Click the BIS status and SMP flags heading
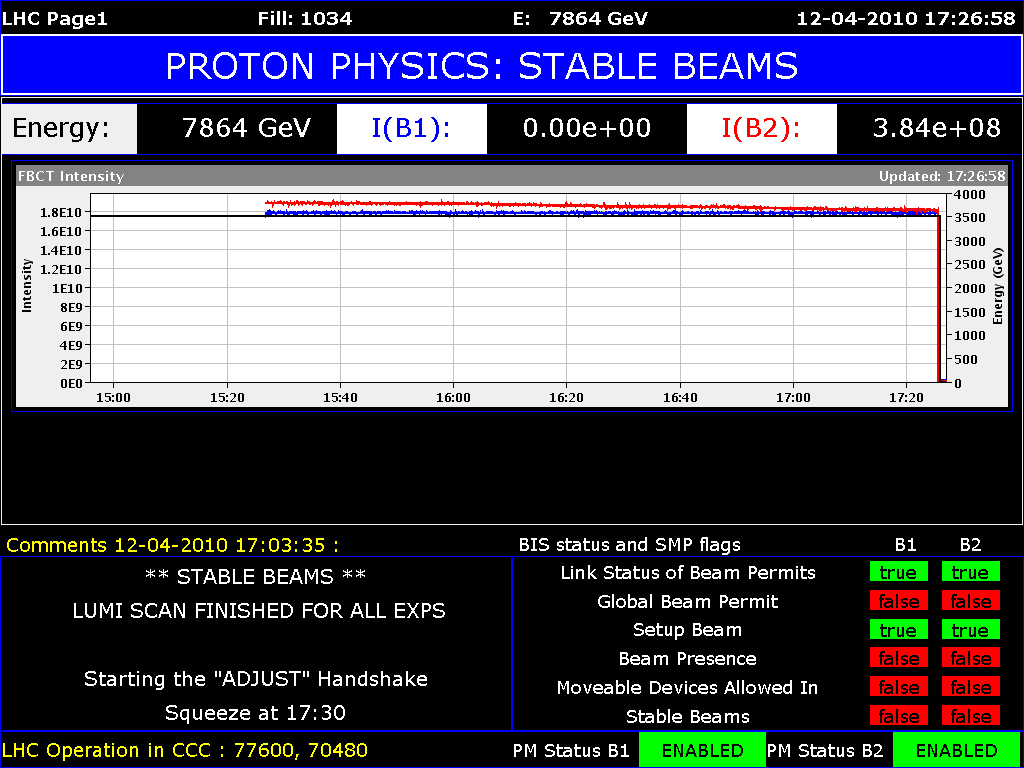 [x=629, y=545]
